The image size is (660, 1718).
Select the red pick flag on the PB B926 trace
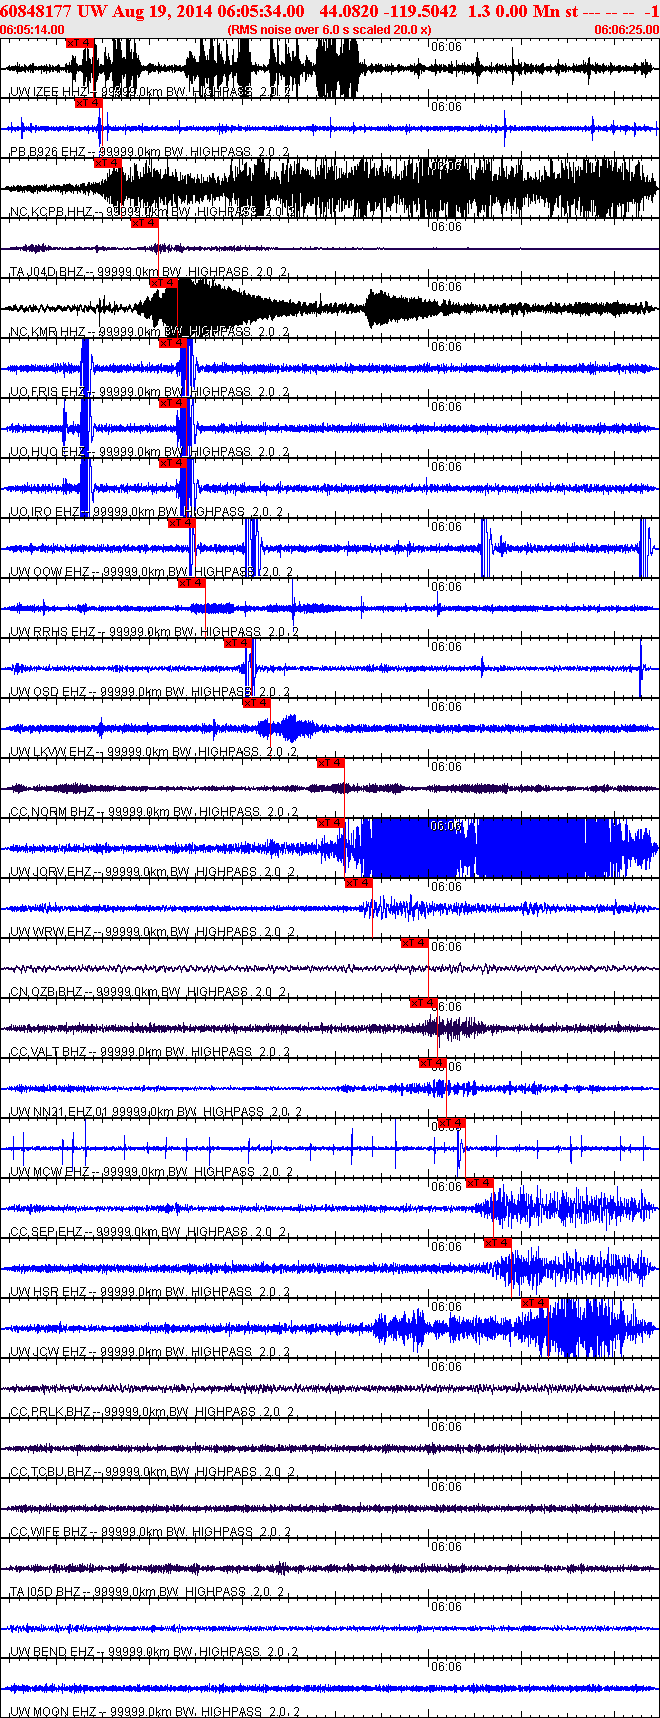[x=89, y=103]
